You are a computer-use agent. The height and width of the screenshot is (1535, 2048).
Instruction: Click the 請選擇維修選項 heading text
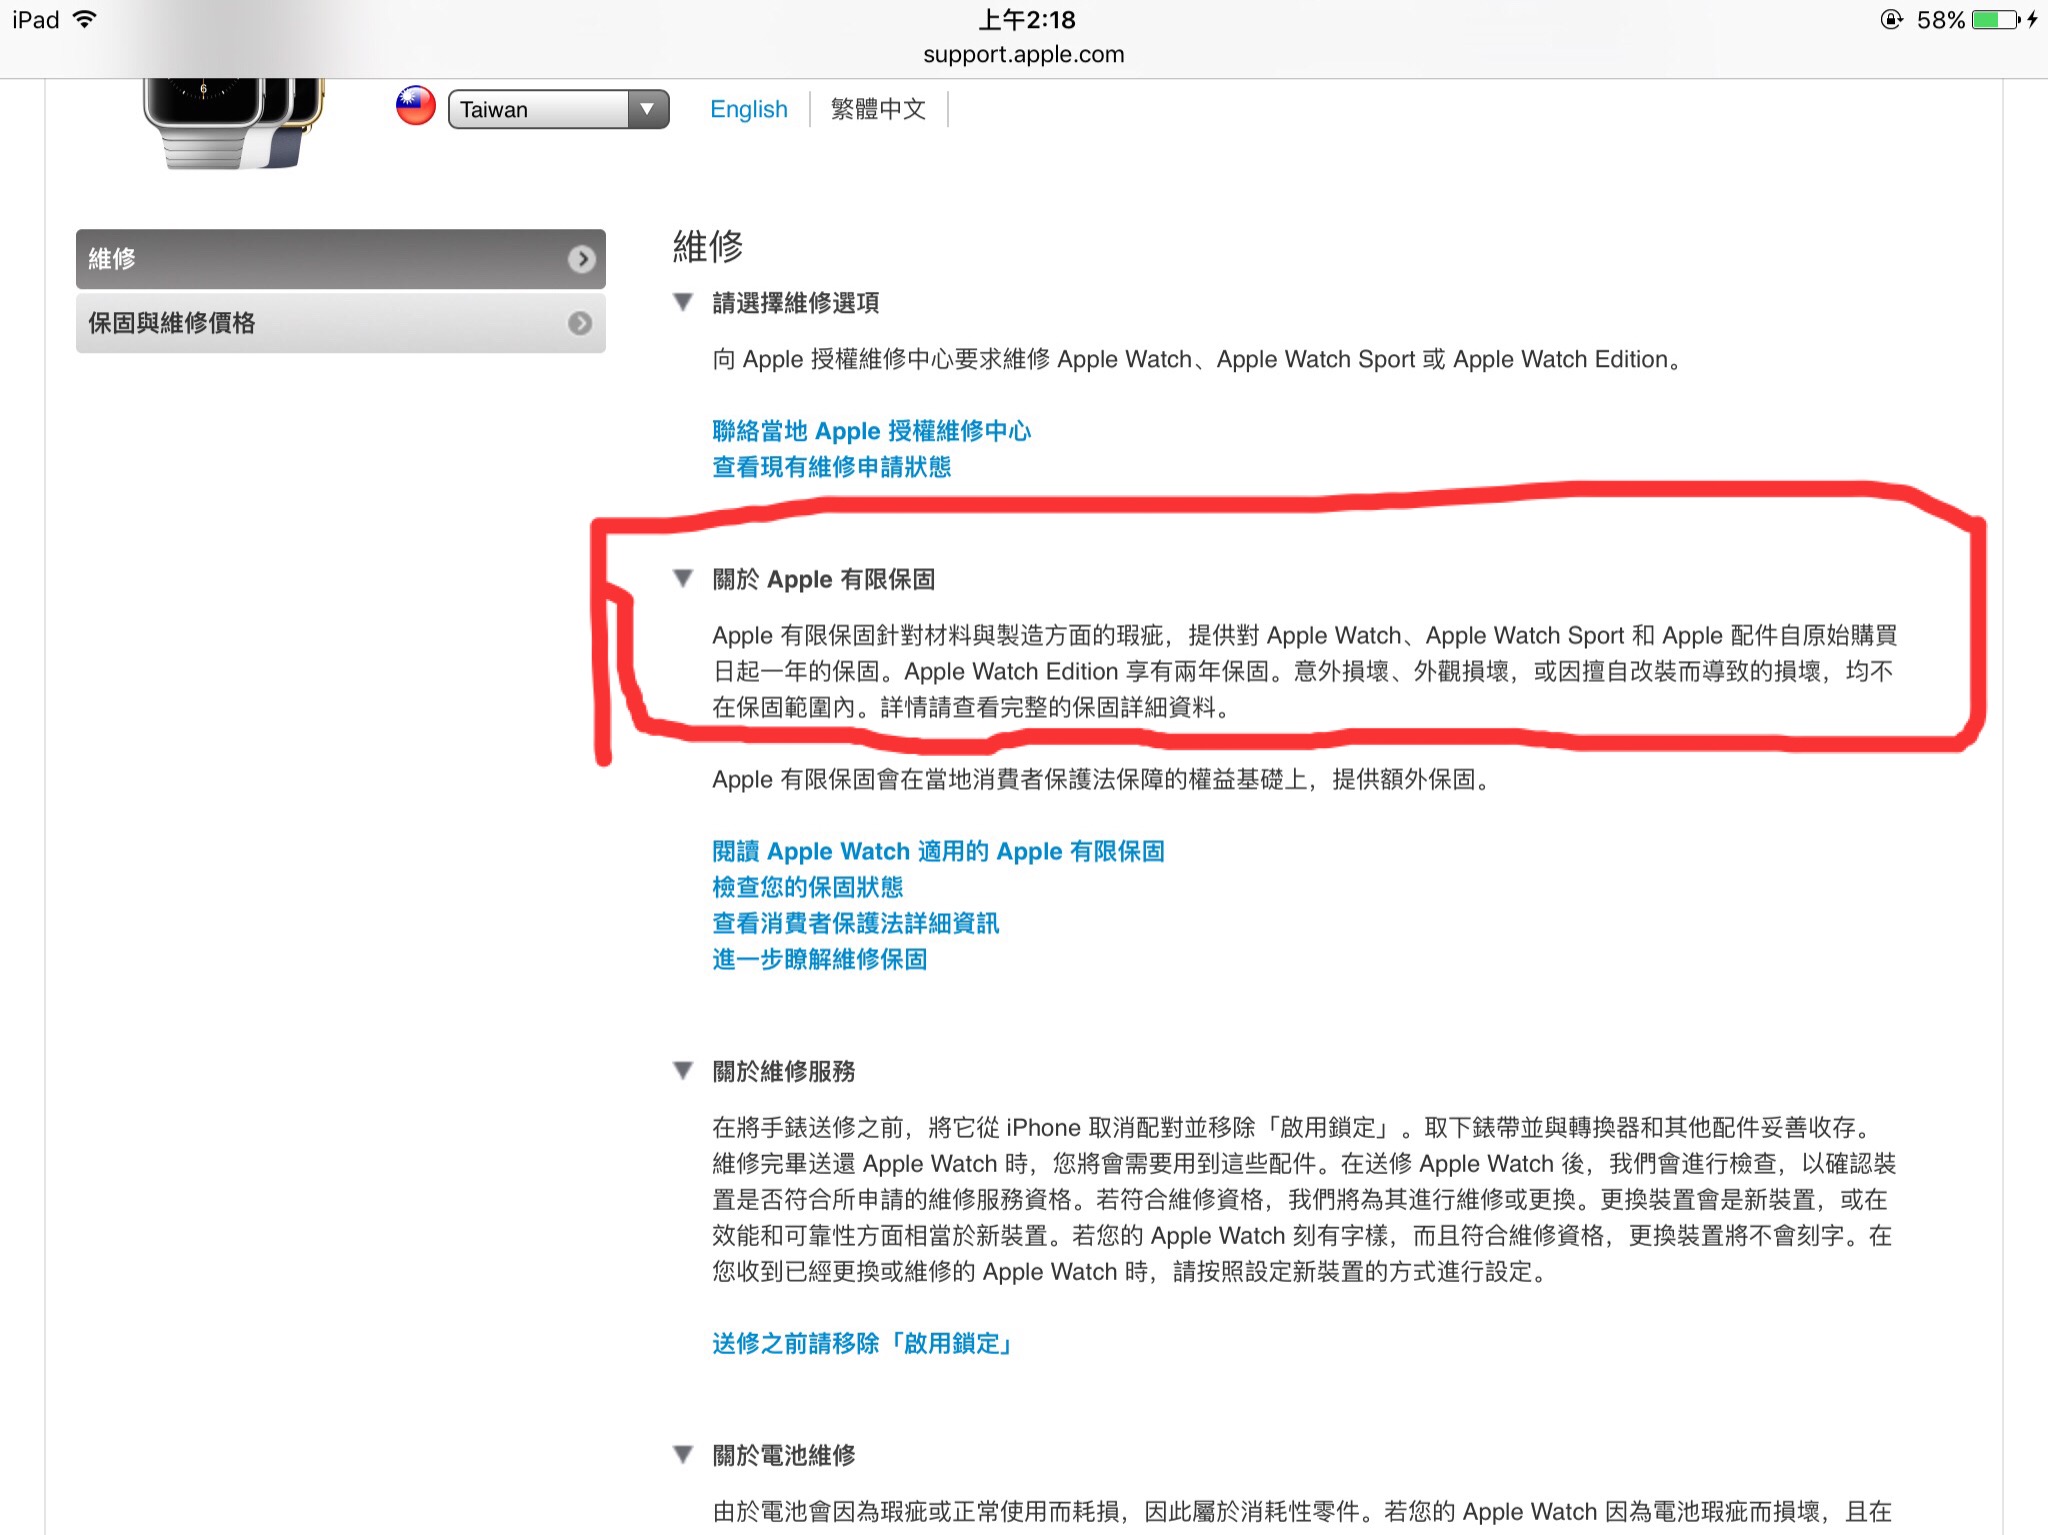point(795,303)
